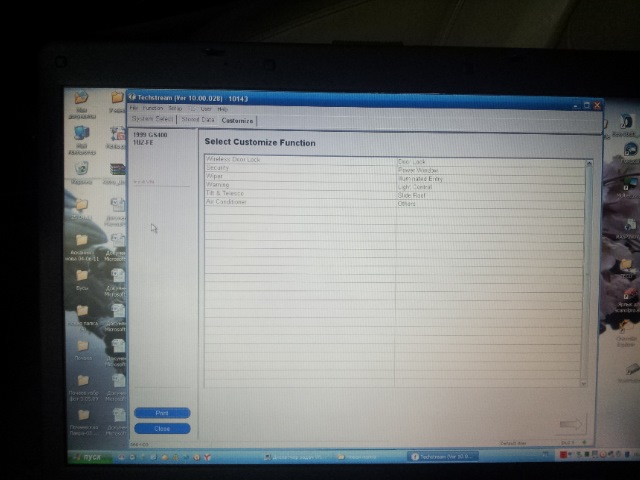Select the WinRAR archive desktop icon

point(117,173)
